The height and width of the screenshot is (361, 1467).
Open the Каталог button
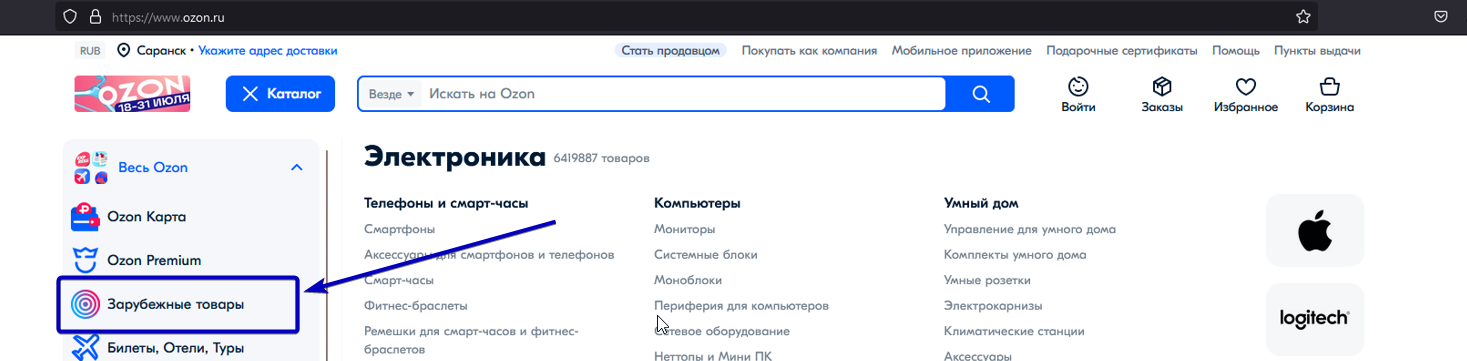(x=280, y=94)
